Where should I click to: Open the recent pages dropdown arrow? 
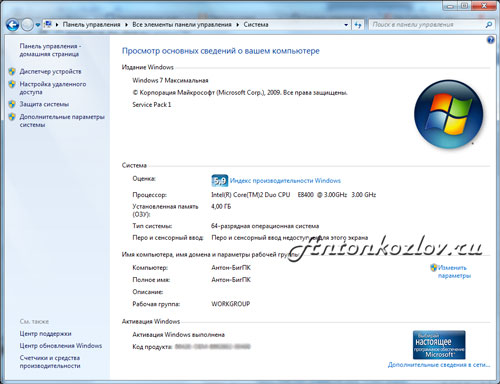tap(38, 25)
